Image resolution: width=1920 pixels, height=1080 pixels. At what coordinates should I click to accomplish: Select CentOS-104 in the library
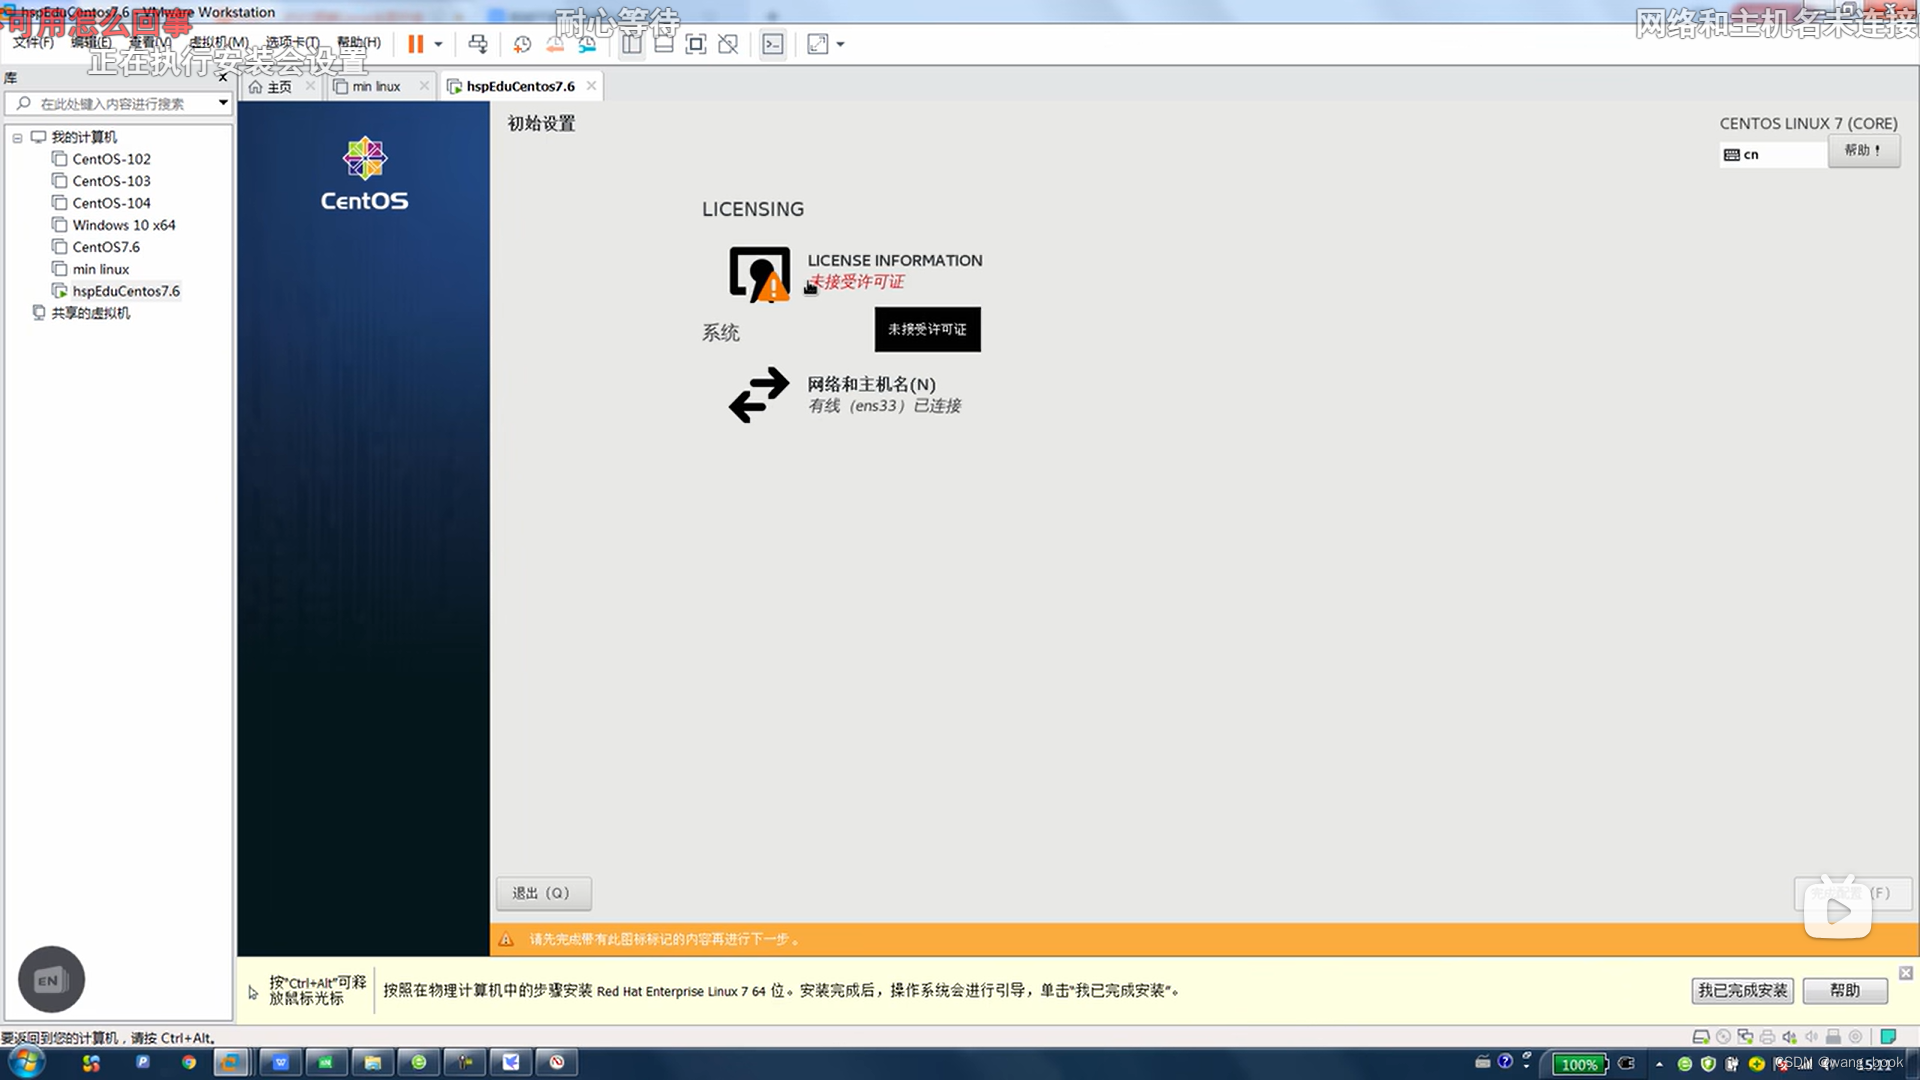(x=102, y=203)
